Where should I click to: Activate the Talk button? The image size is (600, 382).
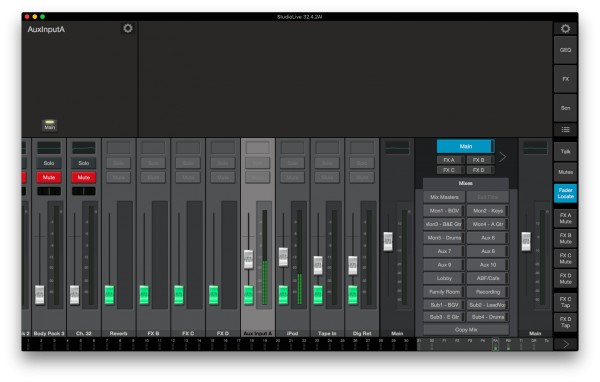pos(565,152)
